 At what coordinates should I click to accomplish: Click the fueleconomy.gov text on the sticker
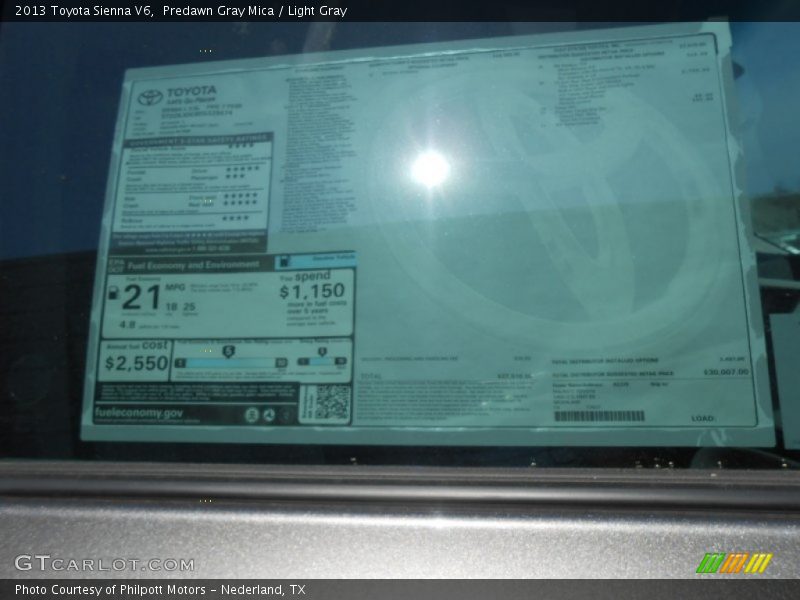[x=138, y=412]
